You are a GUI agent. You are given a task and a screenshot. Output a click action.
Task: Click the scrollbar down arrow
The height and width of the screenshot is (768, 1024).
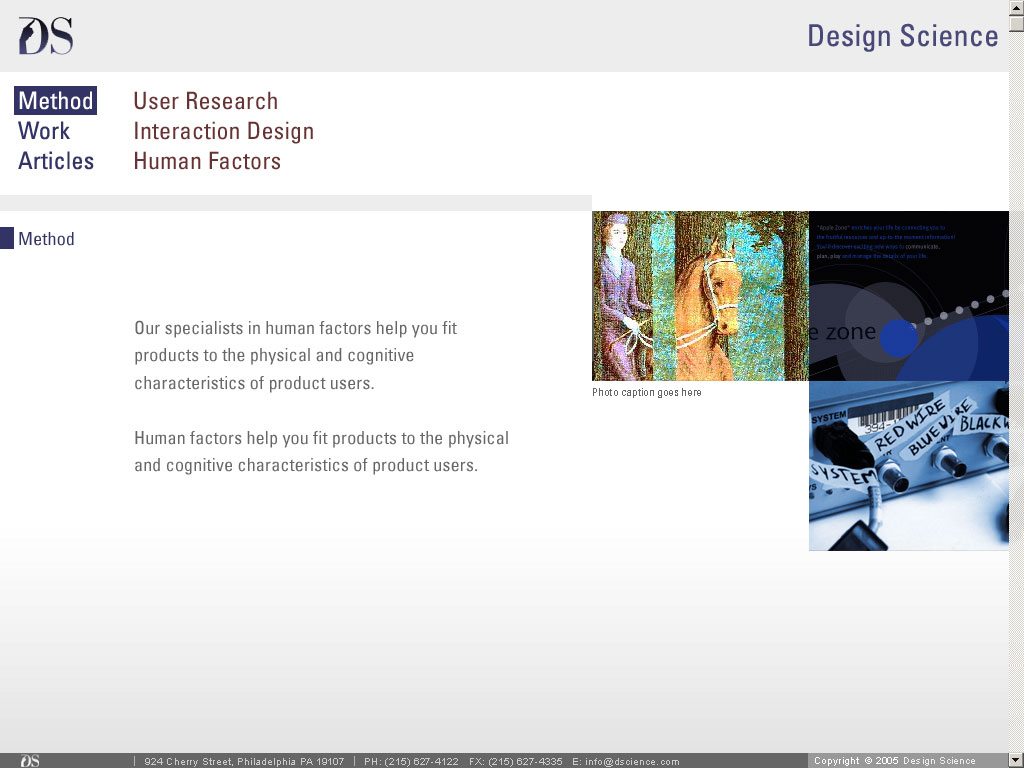(x=1016, y=760)
